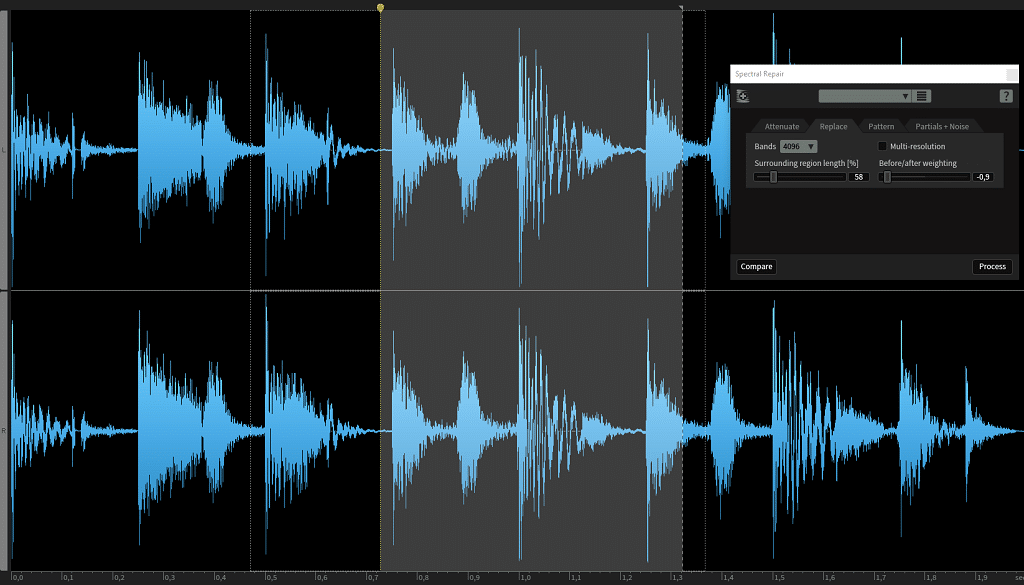Switch to the Attenuate tab
Screen dimensions: 1024x585
[782, 127]
